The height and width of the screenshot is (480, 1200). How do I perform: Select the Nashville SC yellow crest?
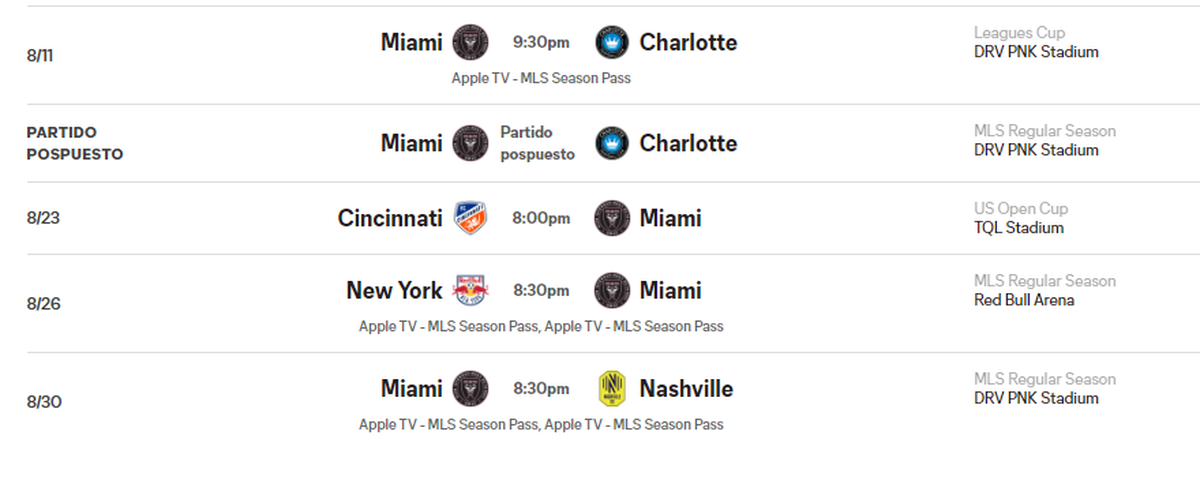click(612, 388)
